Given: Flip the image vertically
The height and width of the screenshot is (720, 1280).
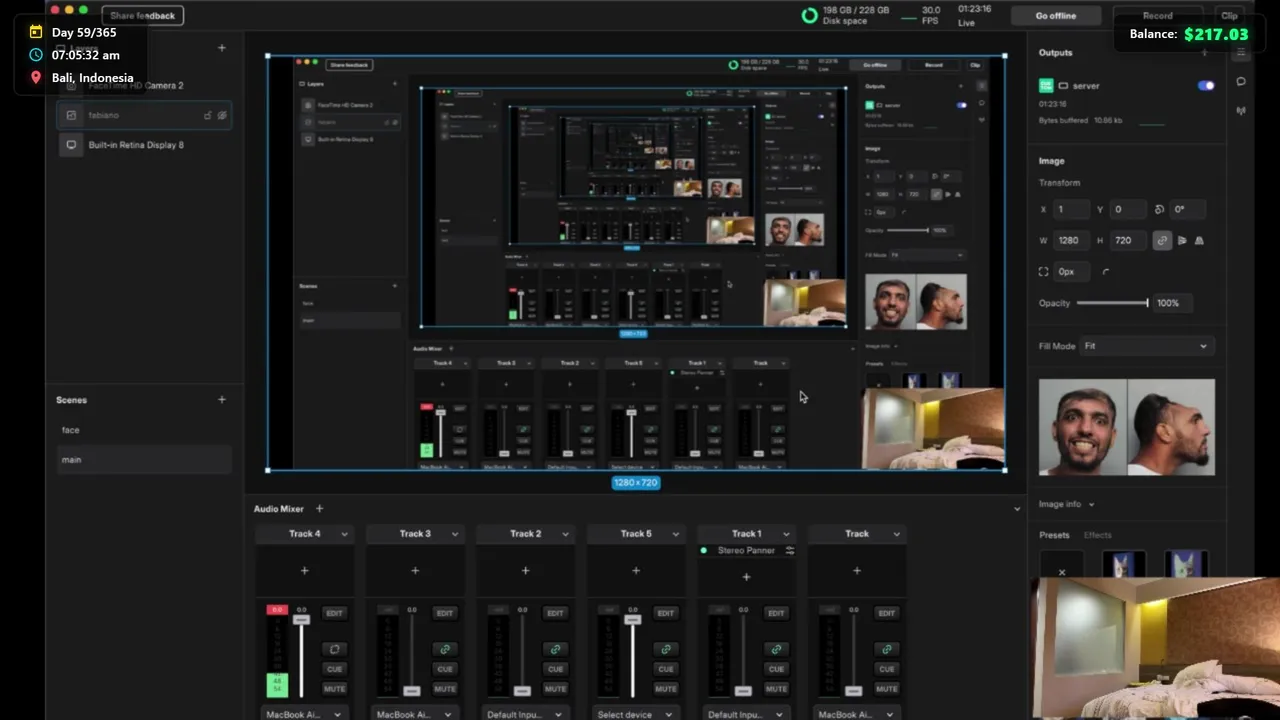Looking at the screenshot, I should click(1199, 241).
